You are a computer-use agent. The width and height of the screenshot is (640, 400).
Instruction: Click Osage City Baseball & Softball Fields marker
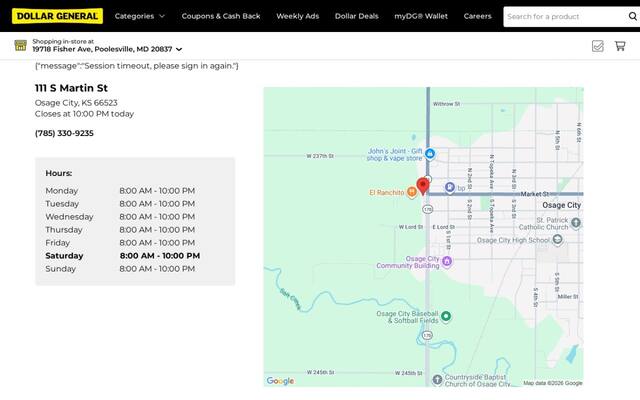pos(446,316)
